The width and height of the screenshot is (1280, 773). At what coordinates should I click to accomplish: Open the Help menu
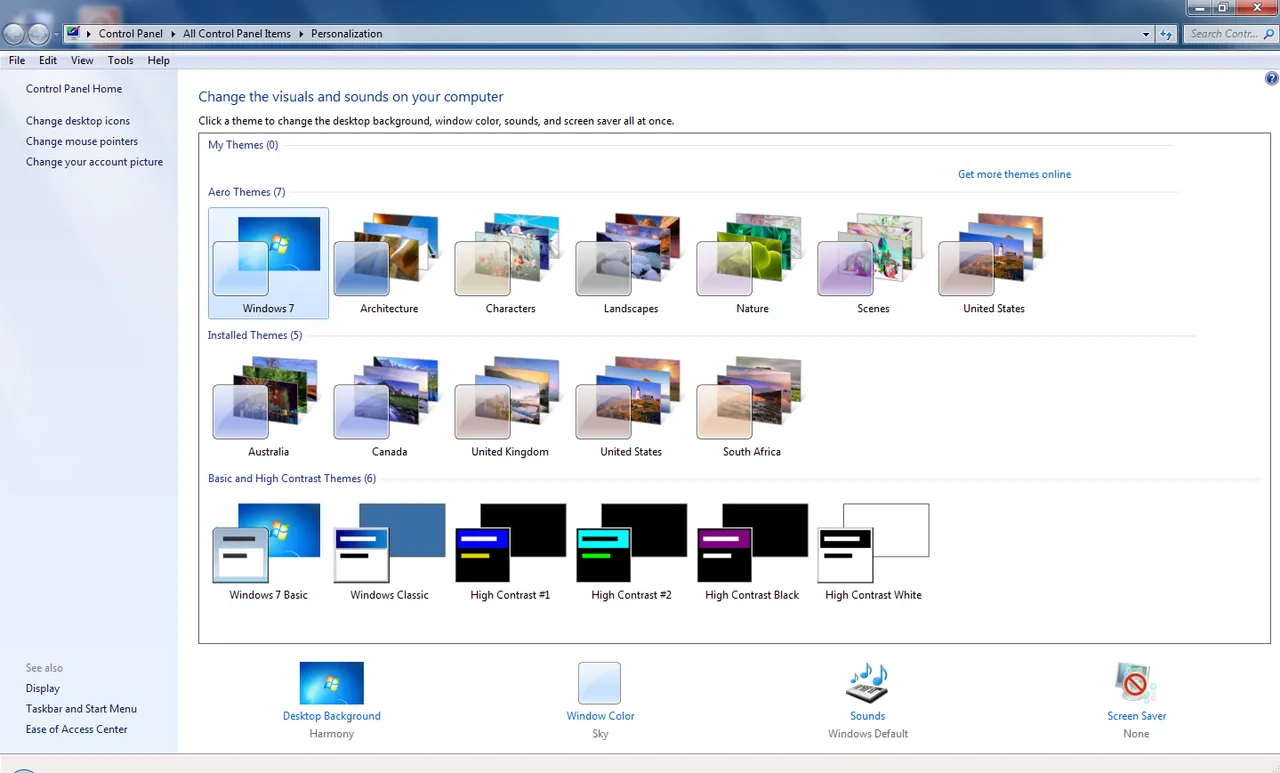point(159,60)
